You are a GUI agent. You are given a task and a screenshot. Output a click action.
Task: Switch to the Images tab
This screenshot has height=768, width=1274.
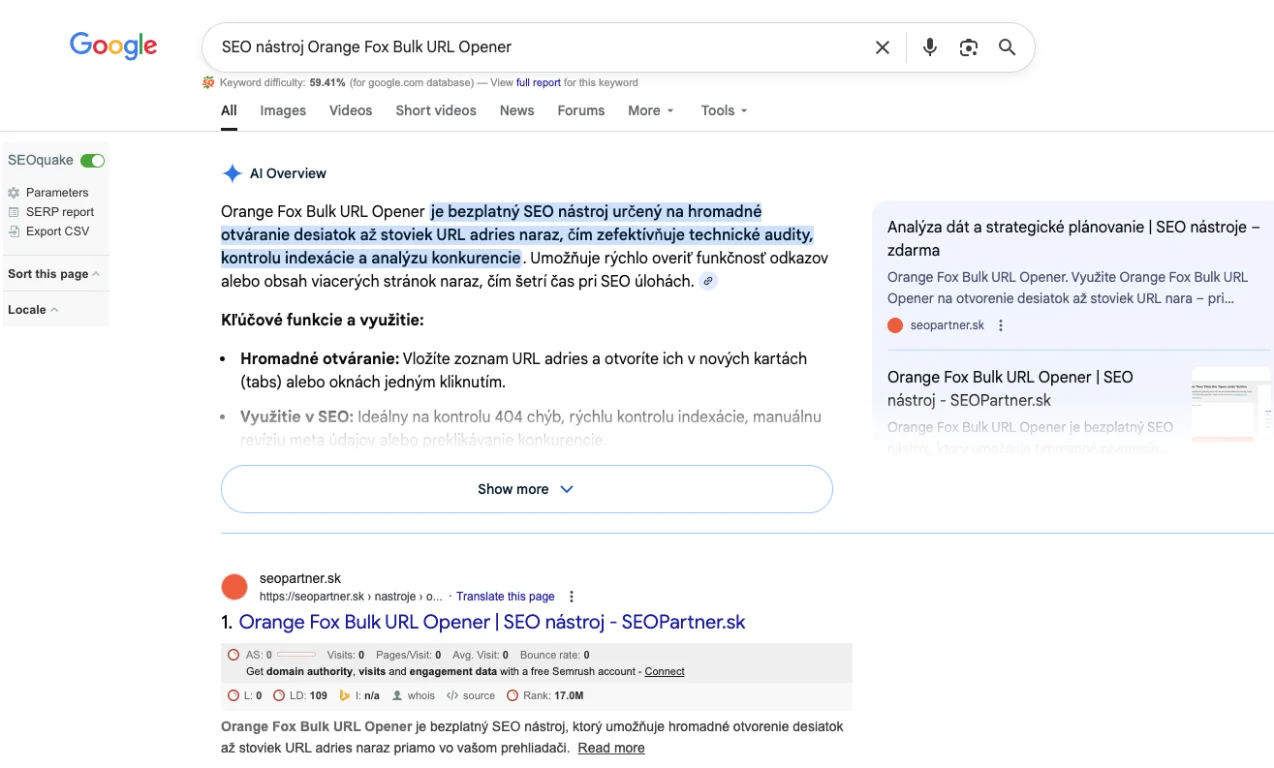tap(283, 111)
